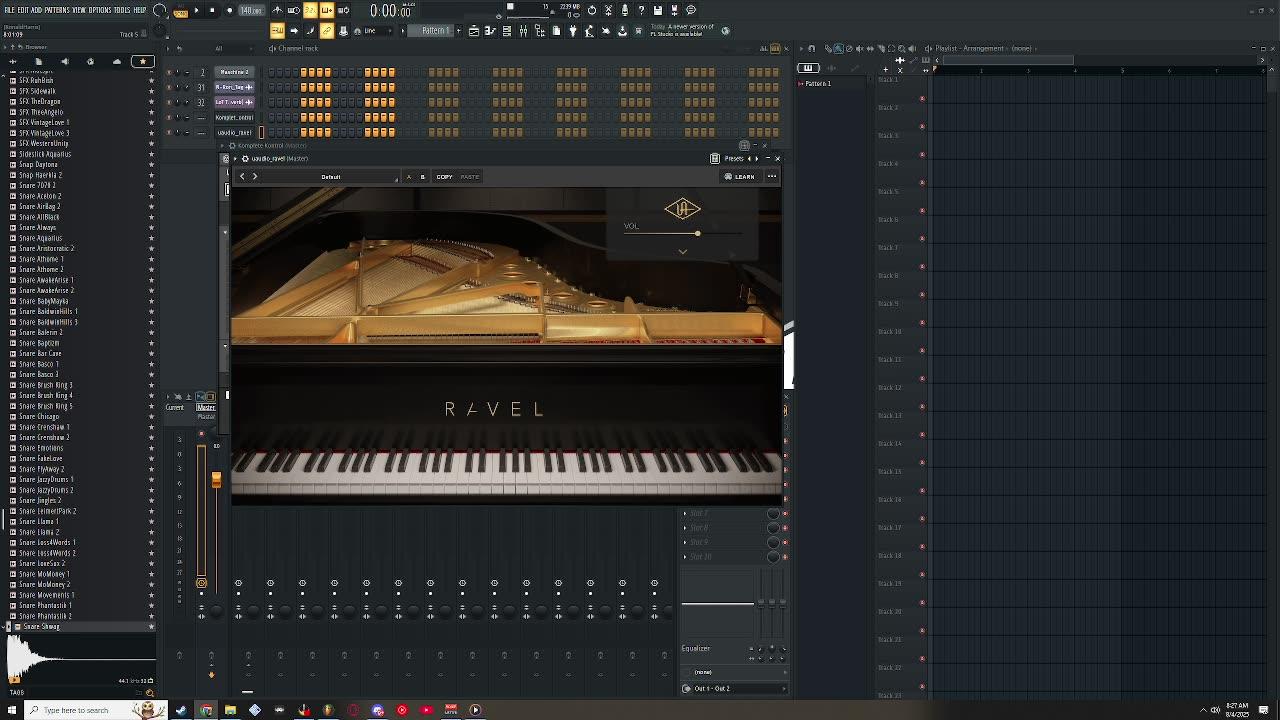1280x720 pixels.
Task: Open the mixer output Out 1 - Out 2 dropdown
Action: 734,688
